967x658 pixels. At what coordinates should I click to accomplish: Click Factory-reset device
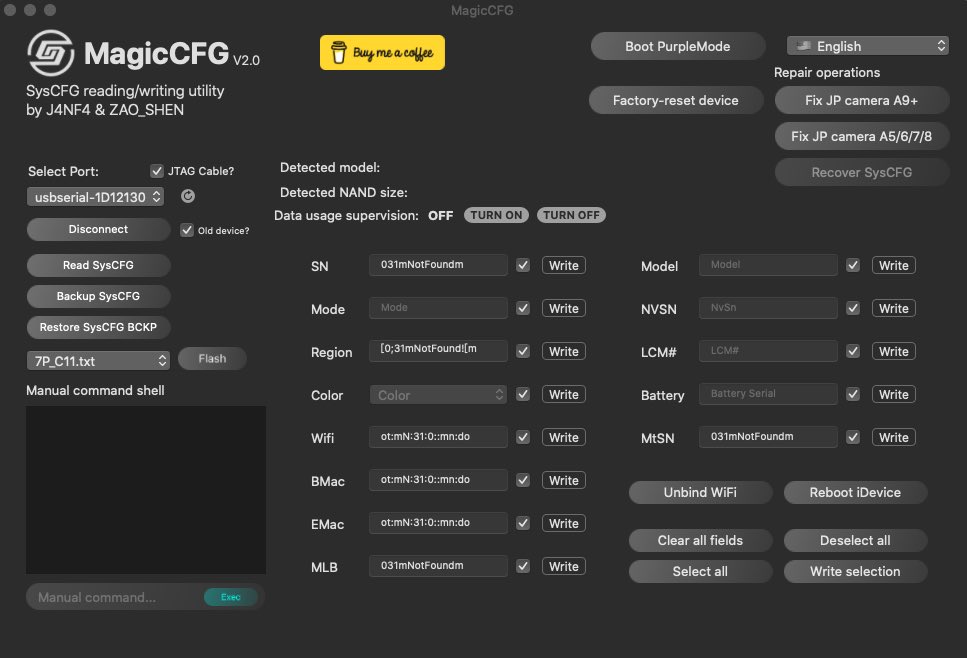[x=675, y=100]
